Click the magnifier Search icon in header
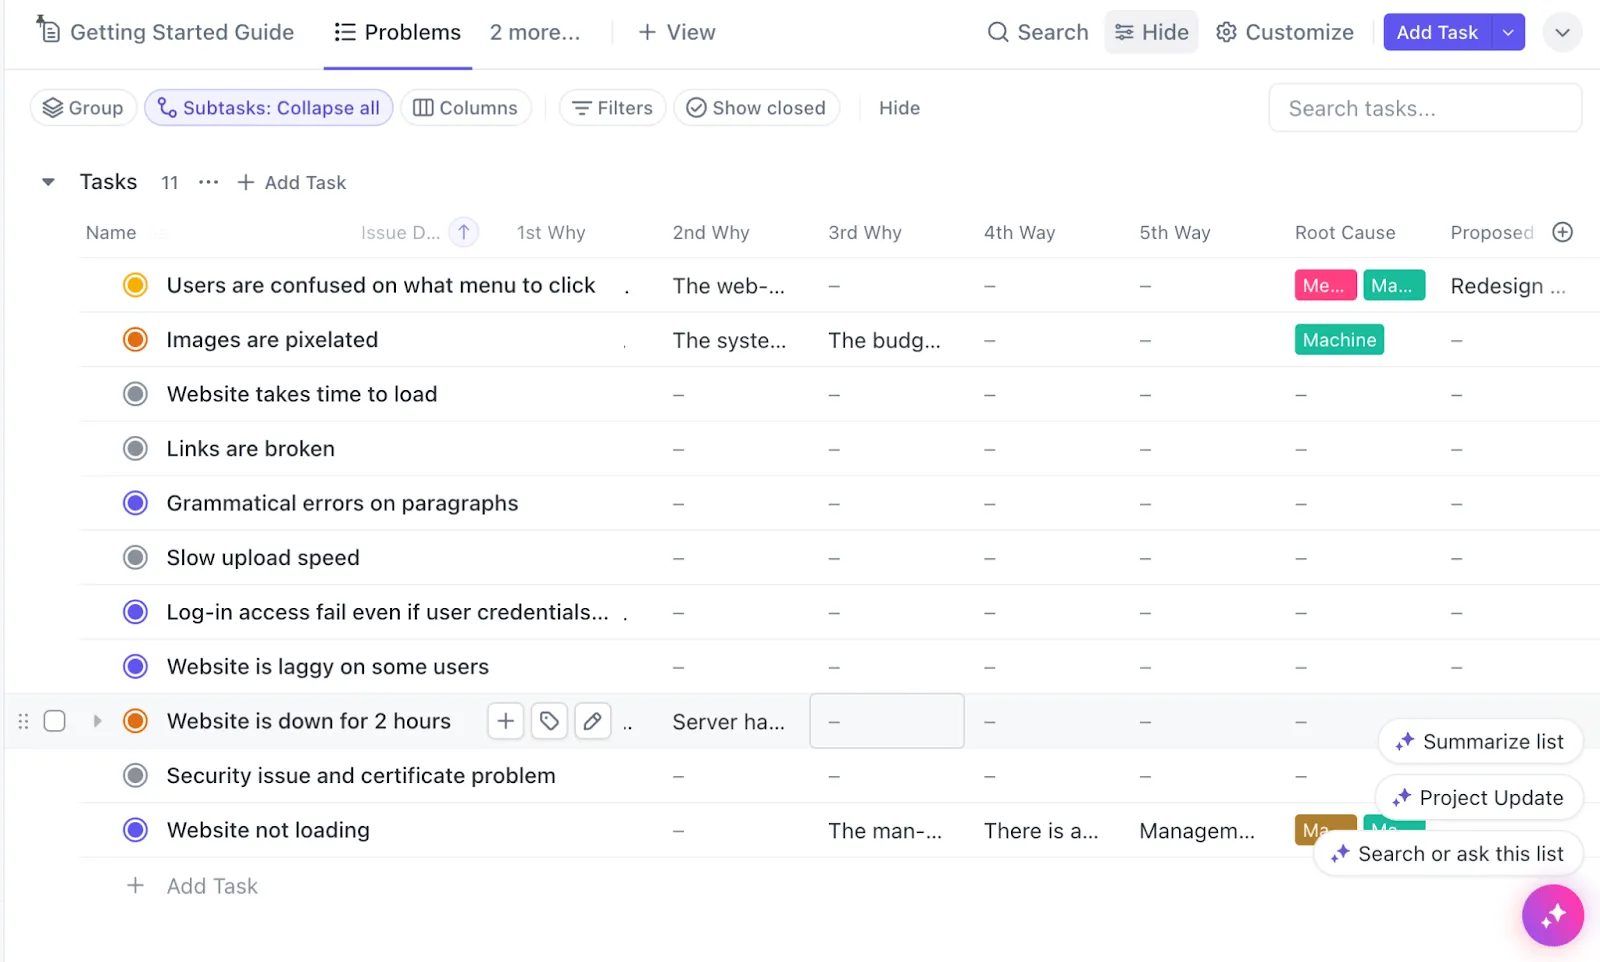The image size is (1600, 962). pos(997,32)
